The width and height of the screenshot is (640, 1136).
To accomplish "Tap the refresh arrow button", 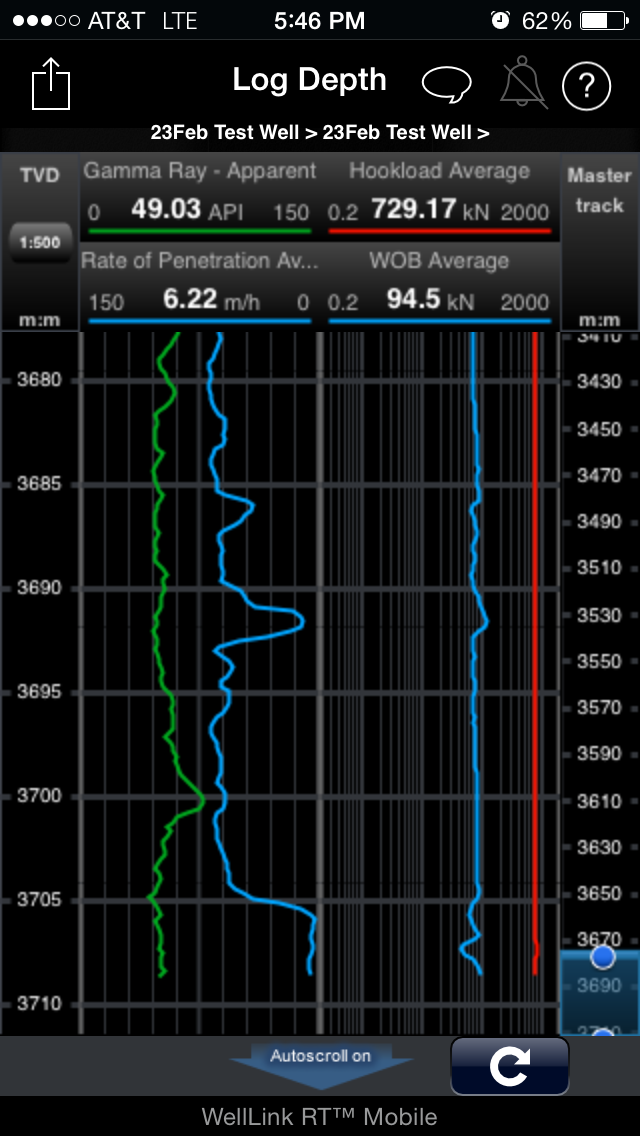I will click(x=510, y=1066).
